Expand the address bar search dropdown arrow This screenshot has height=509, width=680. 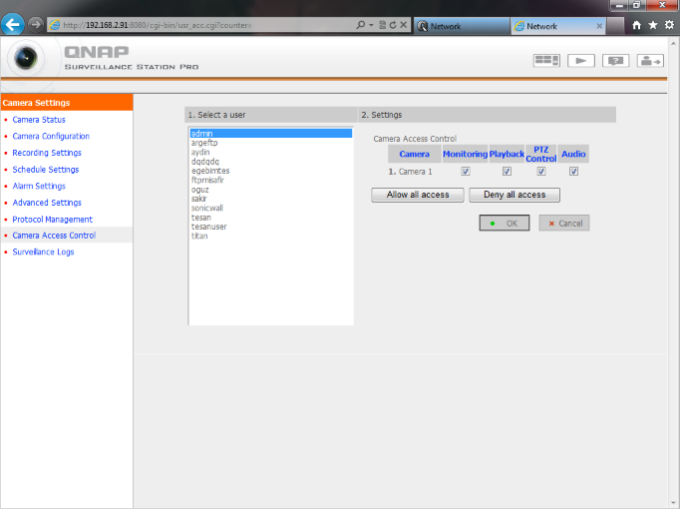point(372,25)
